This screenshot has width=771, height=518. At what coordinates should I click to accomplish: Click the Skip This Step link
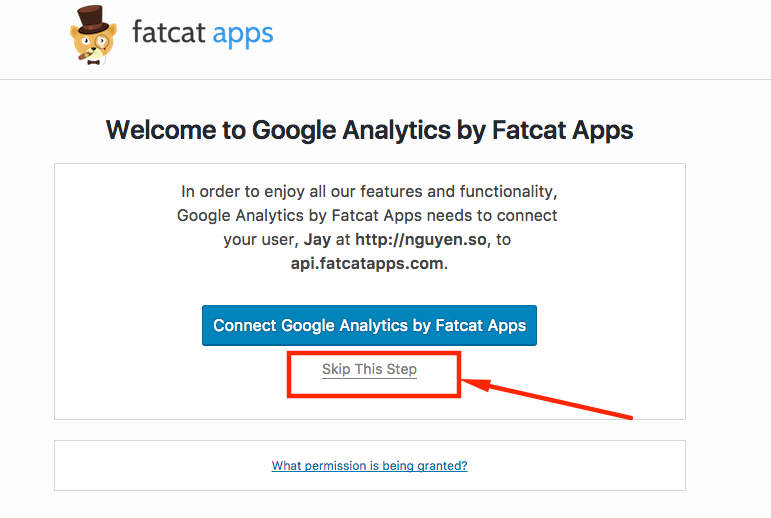pos(369,369)
